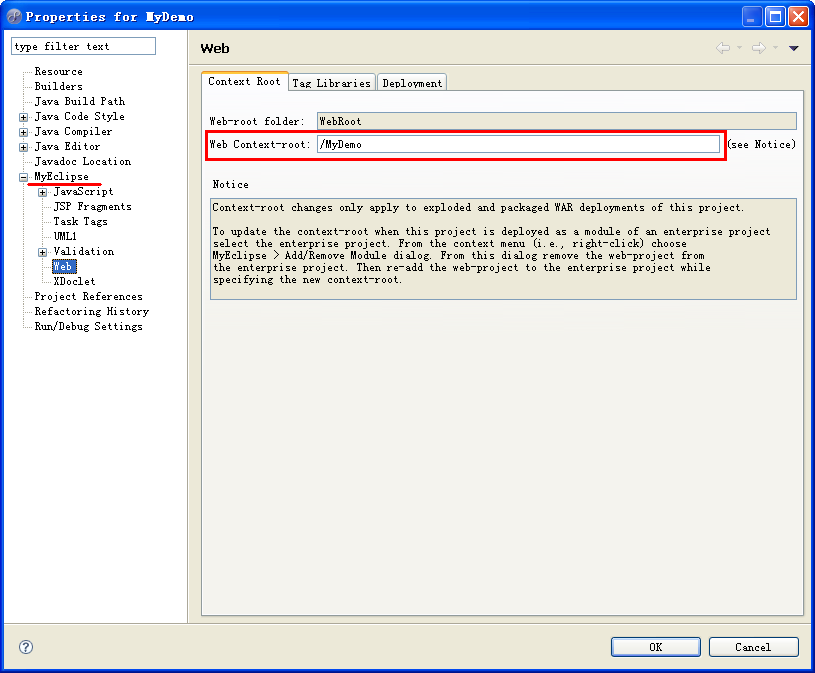The height and width of the screenshot is (673, 815).
Task: Click the back navigation arrow icon
Action: pyautogui.click(x=722, y=48)
